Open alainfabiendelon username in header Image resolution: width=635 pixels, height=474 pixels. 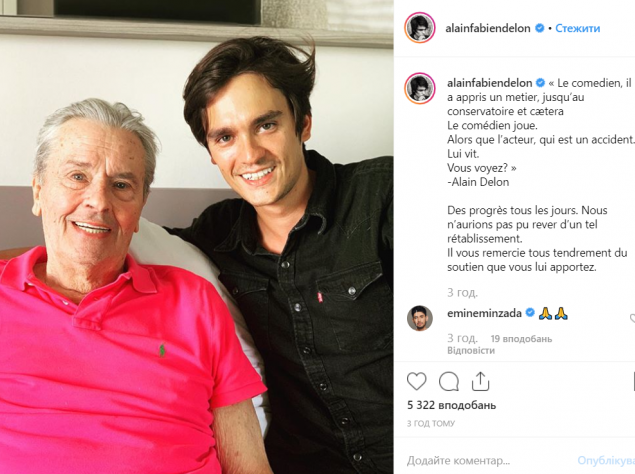point(488,28)
